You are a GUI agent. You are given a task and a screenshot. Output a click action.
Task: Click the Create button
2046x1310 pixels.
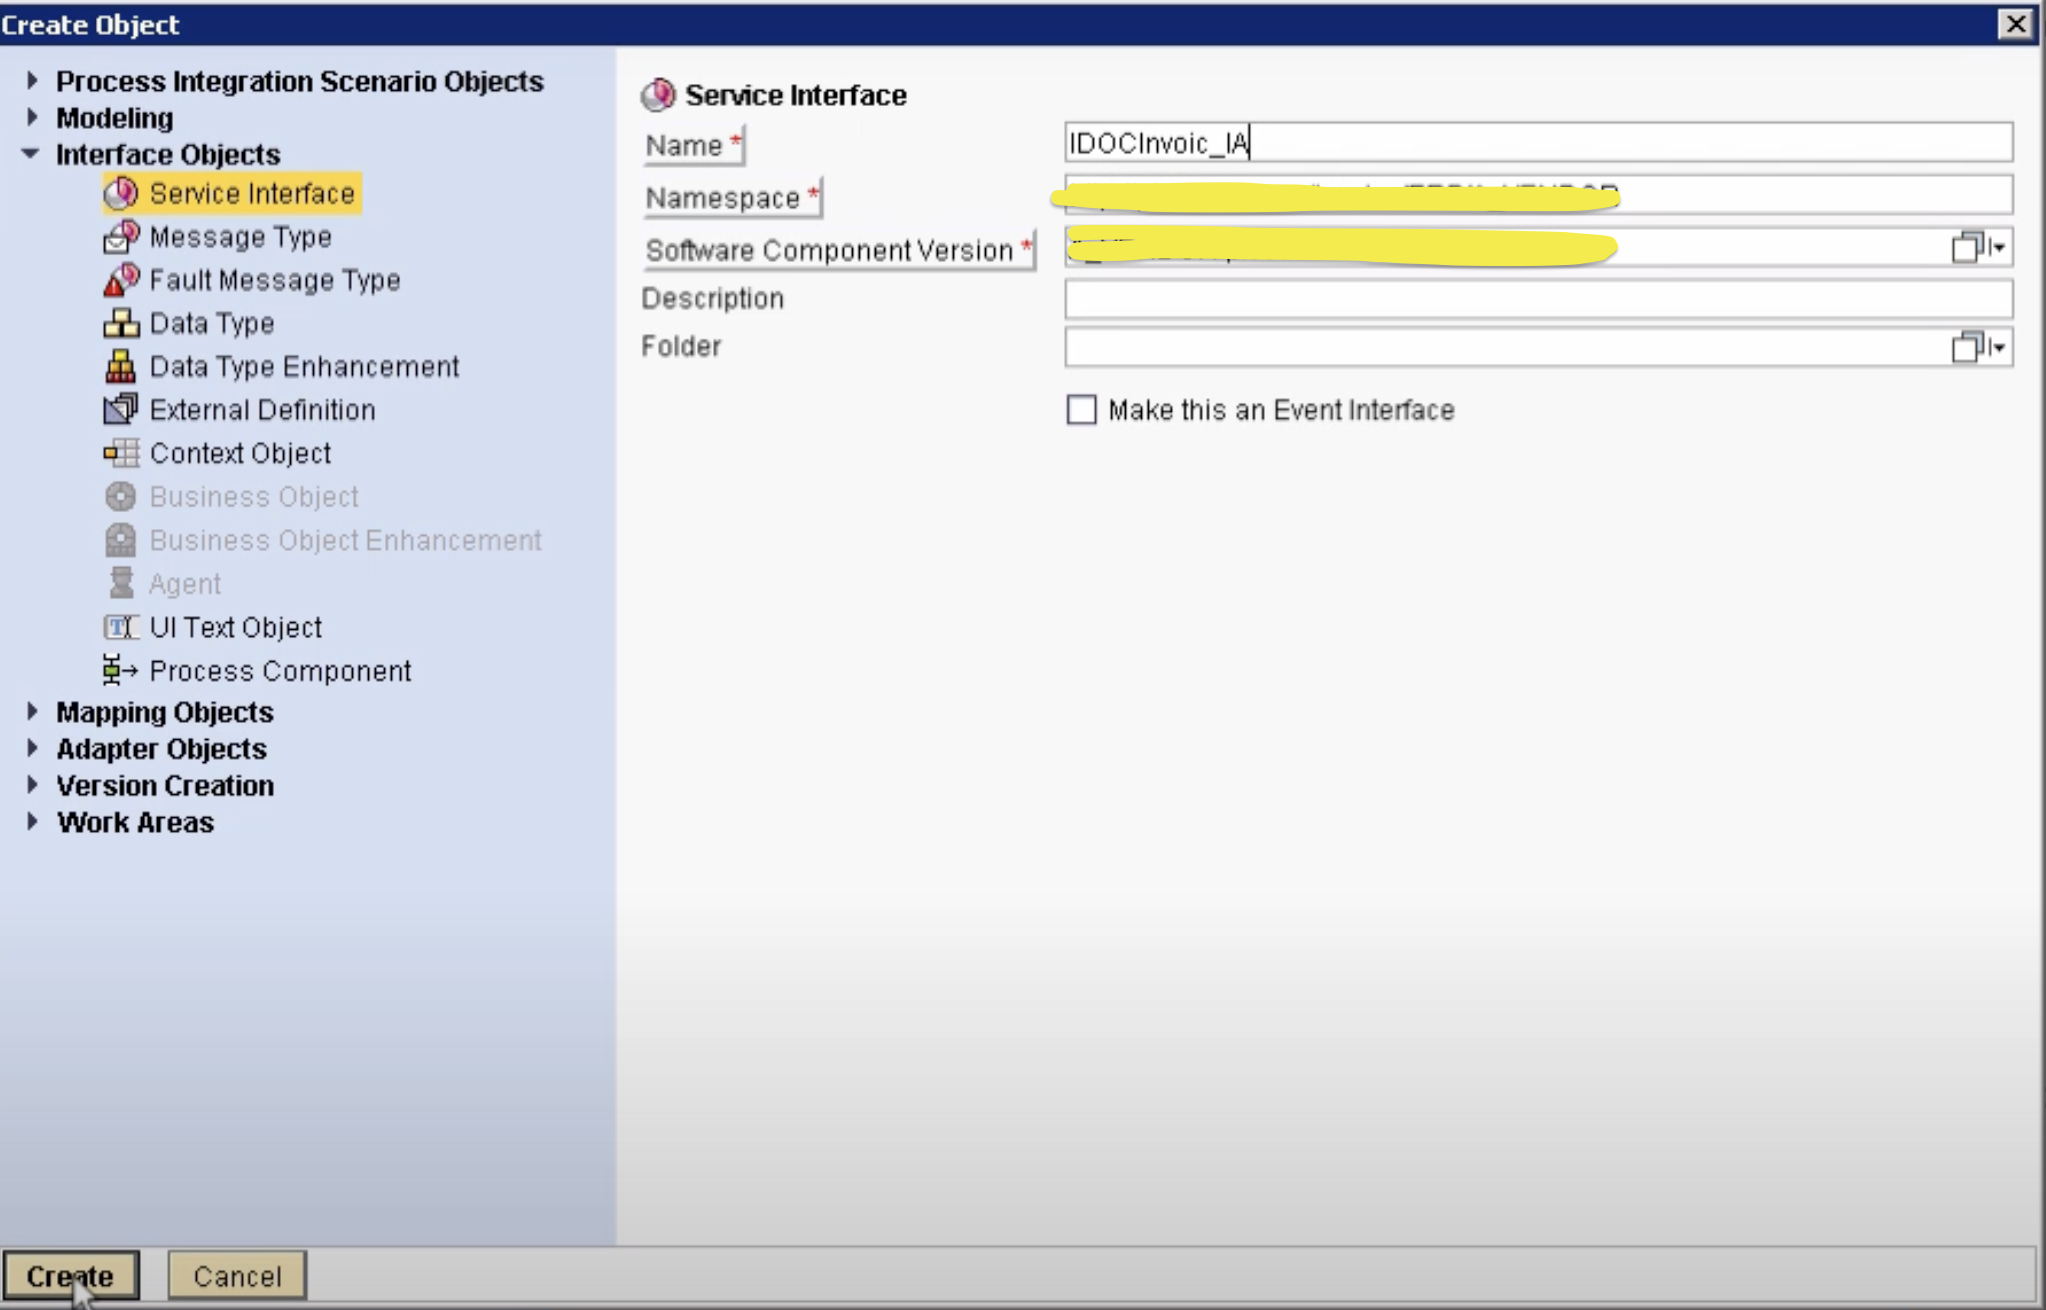(x=70, y=1276)
